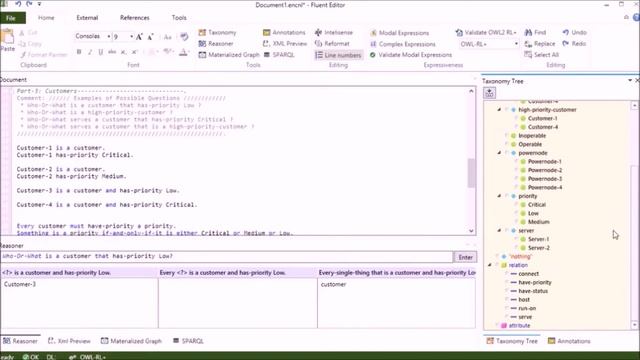Redo via quick access toolbar
Viewport: 640px width, 360px height.
point(29,4)
